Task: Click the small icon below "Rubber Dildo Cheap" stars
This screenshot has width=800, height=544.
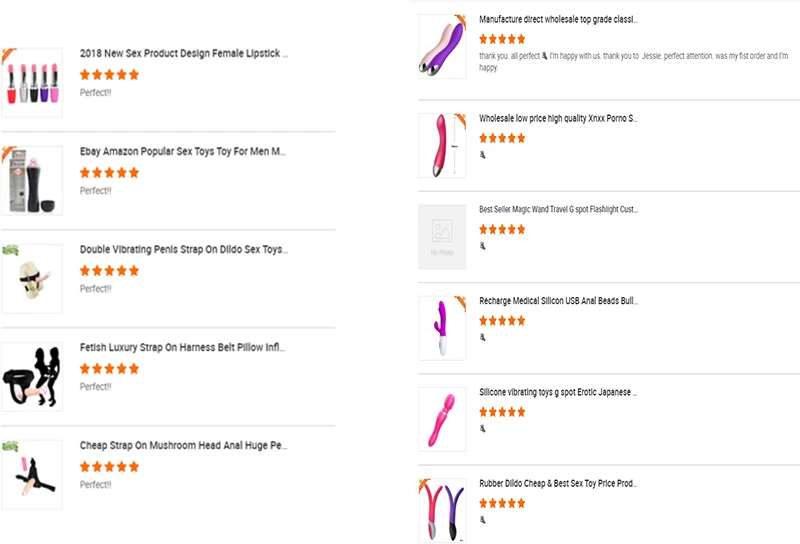Action: pos(483,520)
